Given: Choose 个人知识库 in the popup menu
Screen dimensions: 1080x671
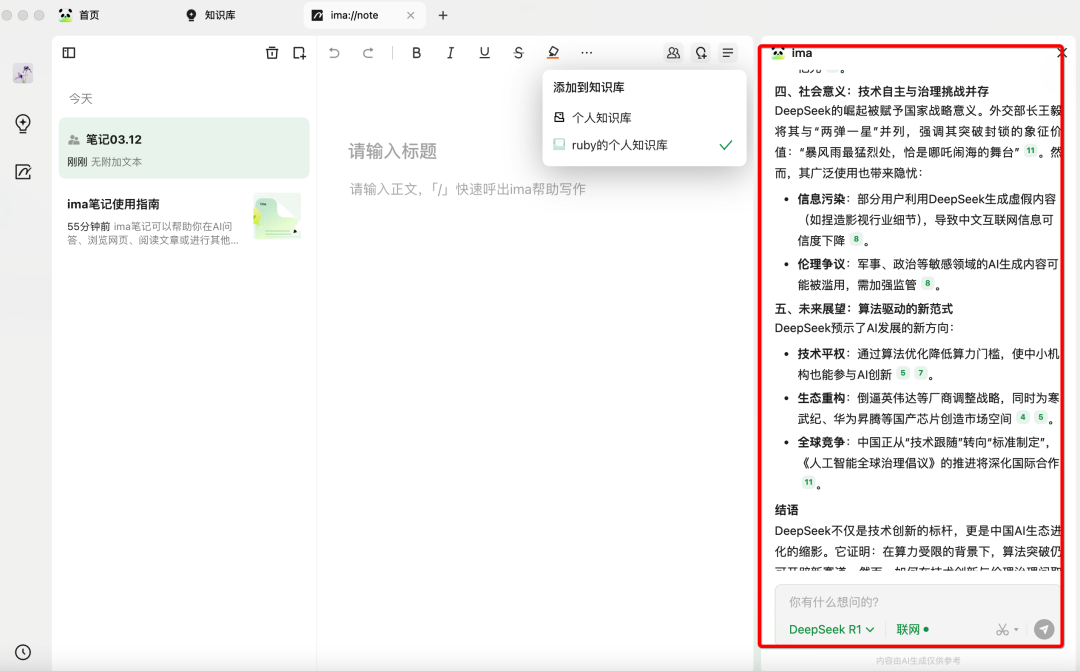Looking at the screenshot, I should click(x=644, y=118).
